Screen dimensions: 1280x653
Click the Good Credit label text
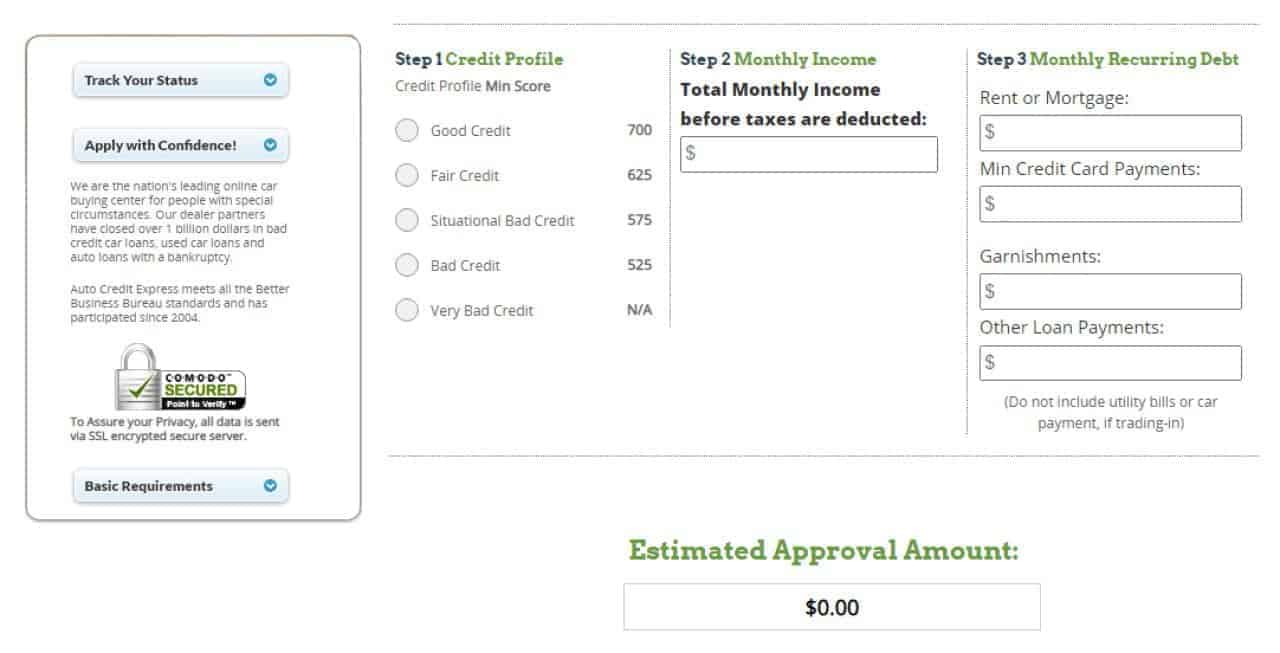click(471, 130)
